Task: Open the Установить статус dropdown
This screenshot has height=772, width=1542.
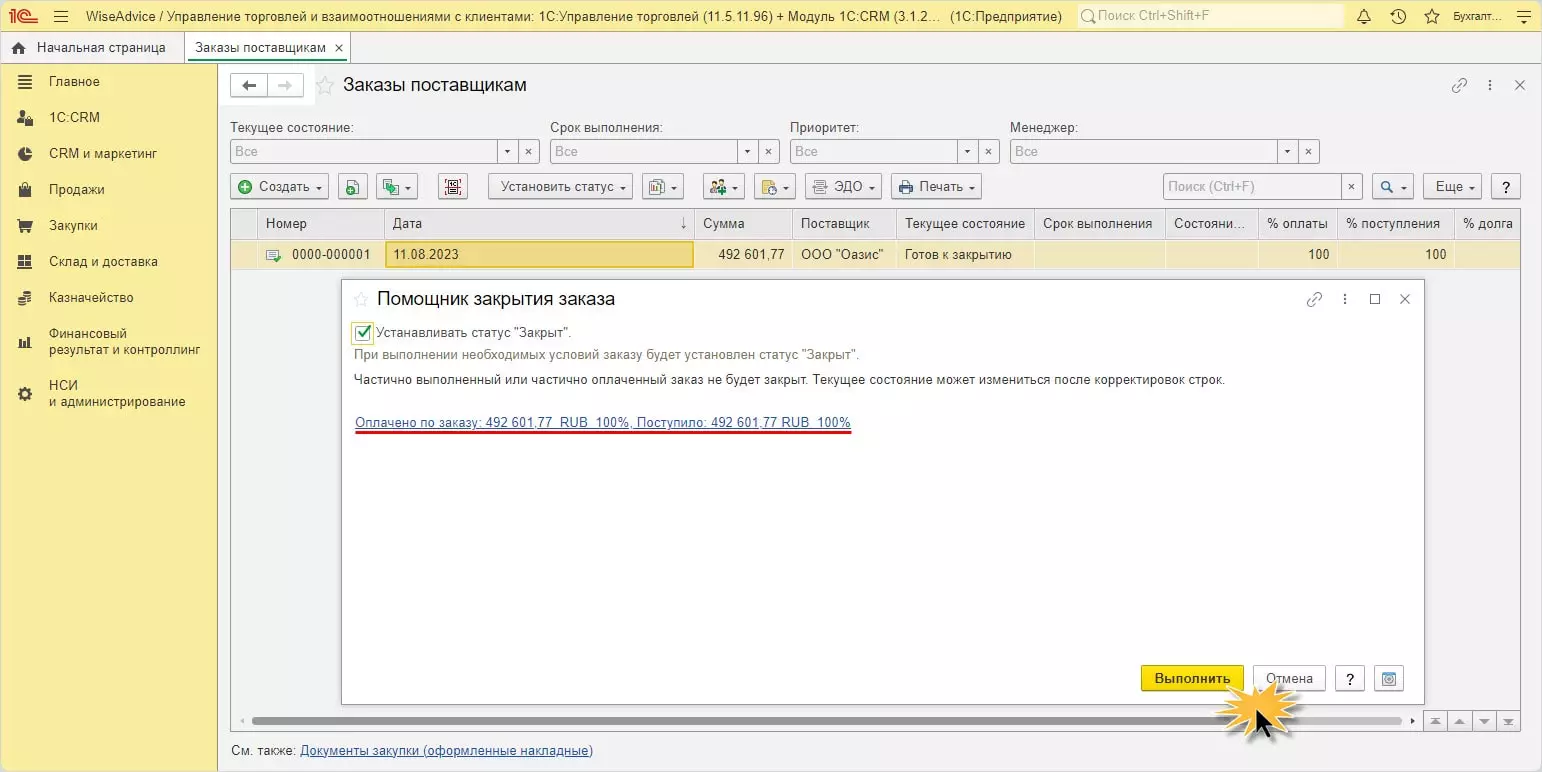Action: pyautogui.click(x=560, y=187)
